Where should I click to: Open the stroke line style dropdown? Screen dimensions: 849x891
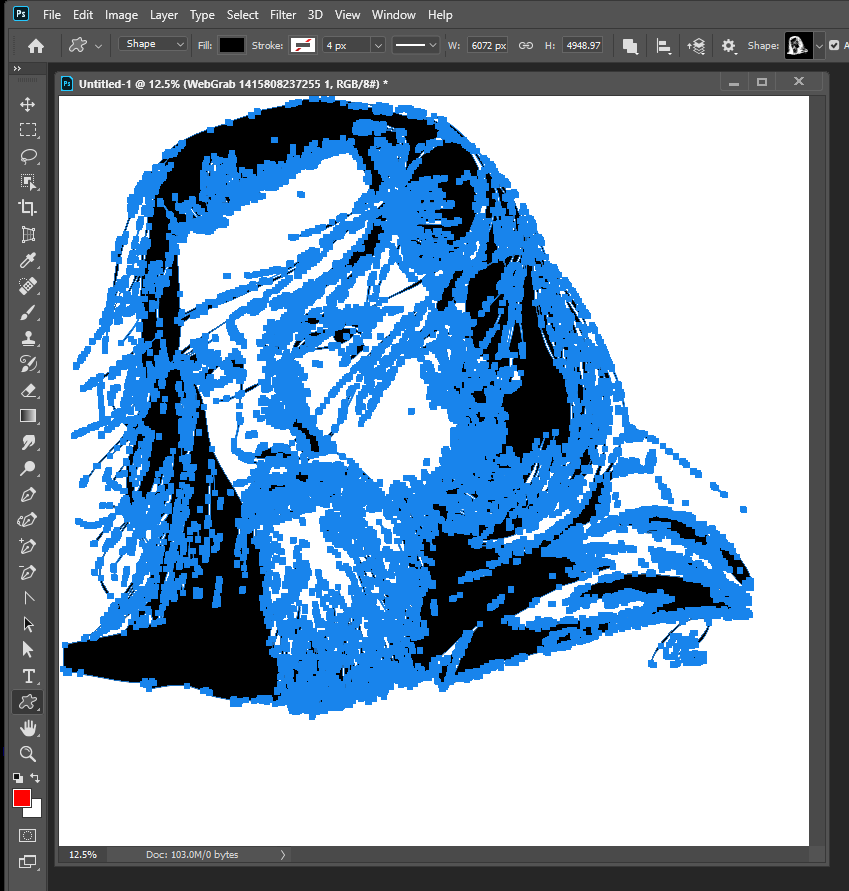[x=416, y=45]
